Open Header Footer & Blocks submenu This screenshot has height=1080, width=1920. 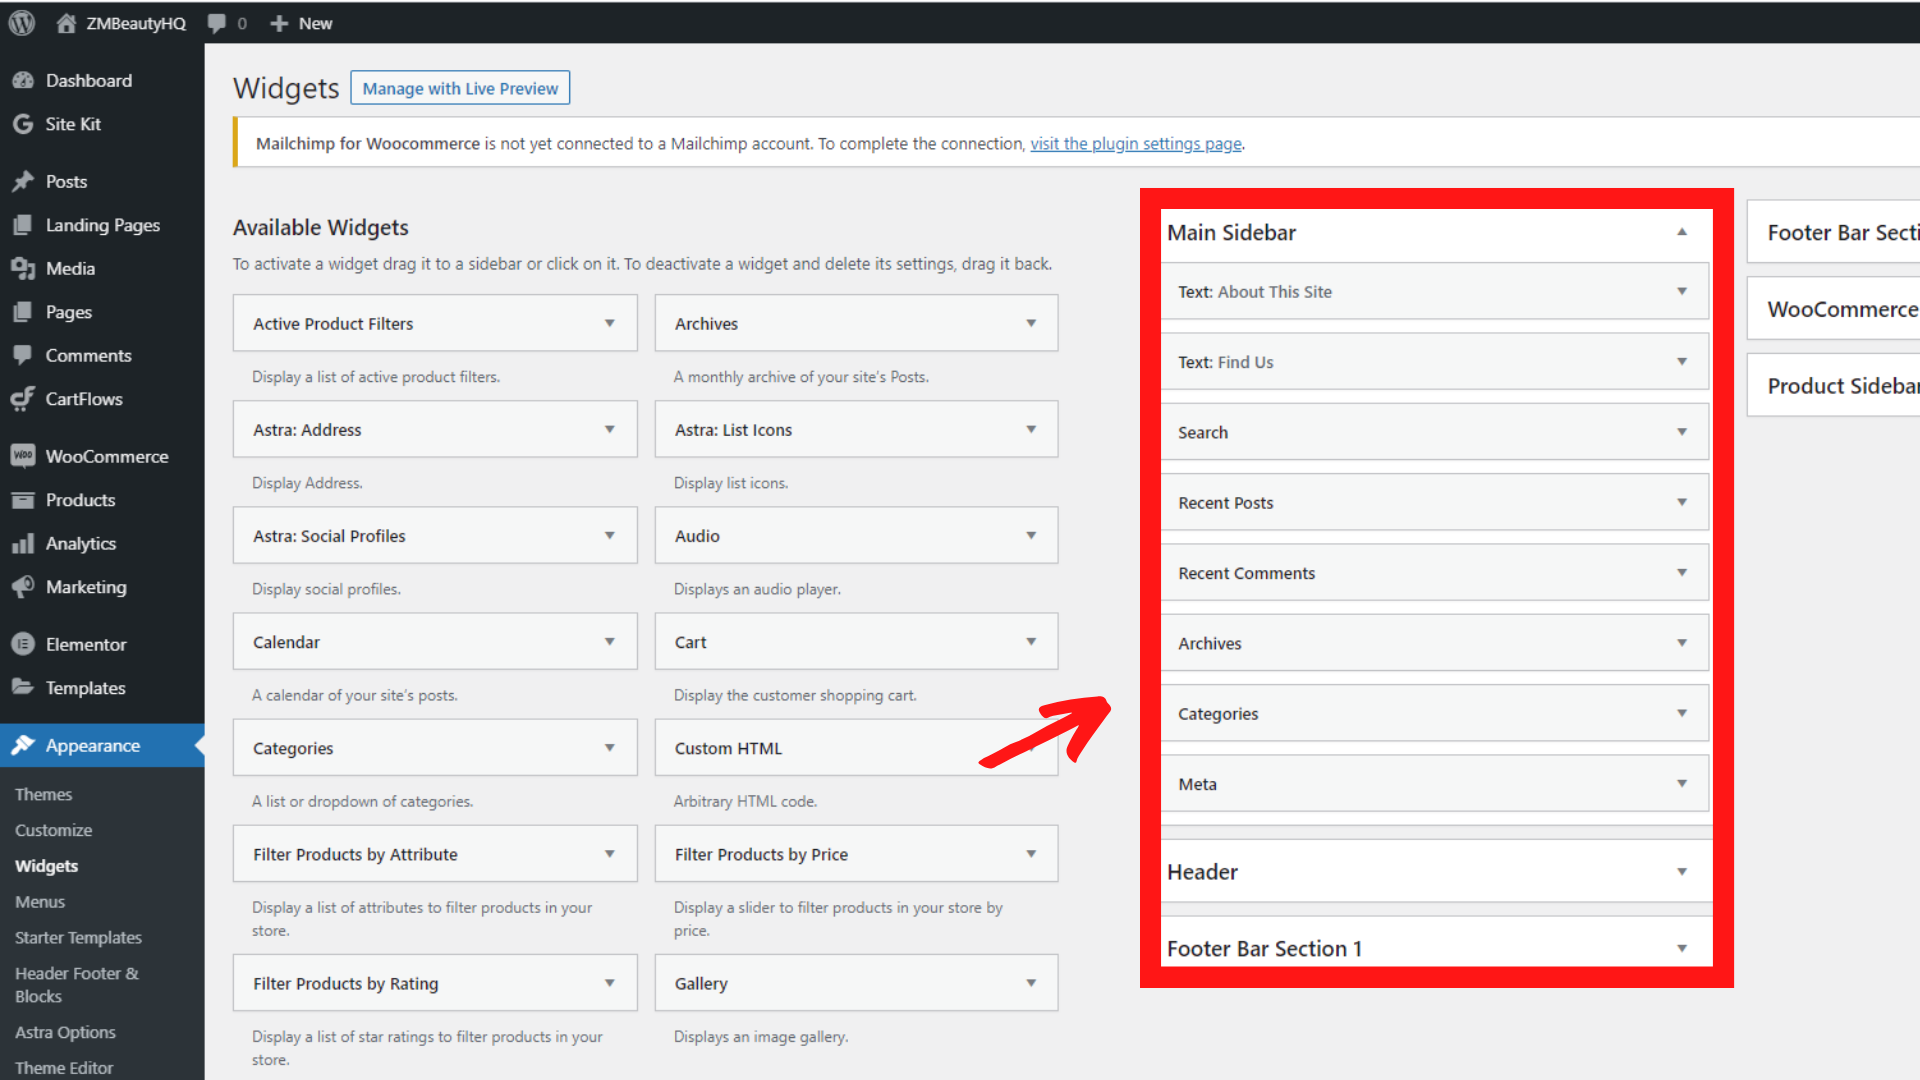tap(77, 984)
